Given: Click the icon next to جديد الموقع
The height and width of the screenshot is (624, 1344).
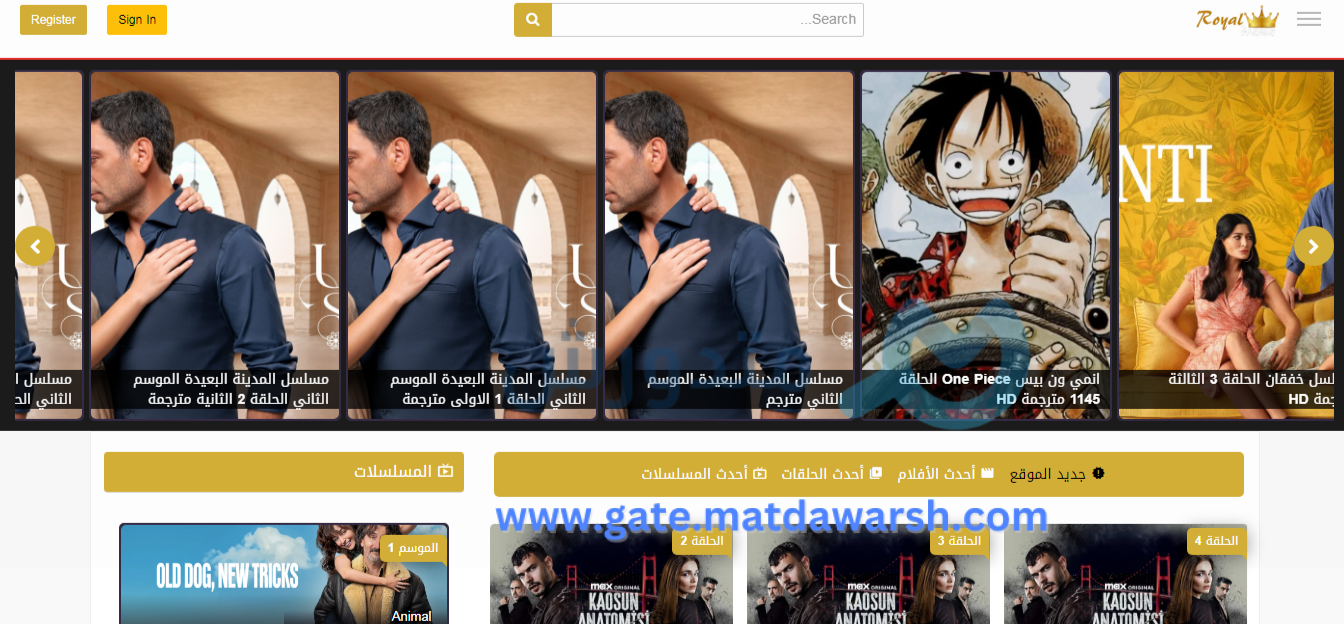Looking at the screenshot, I should tap(1098, 473).
